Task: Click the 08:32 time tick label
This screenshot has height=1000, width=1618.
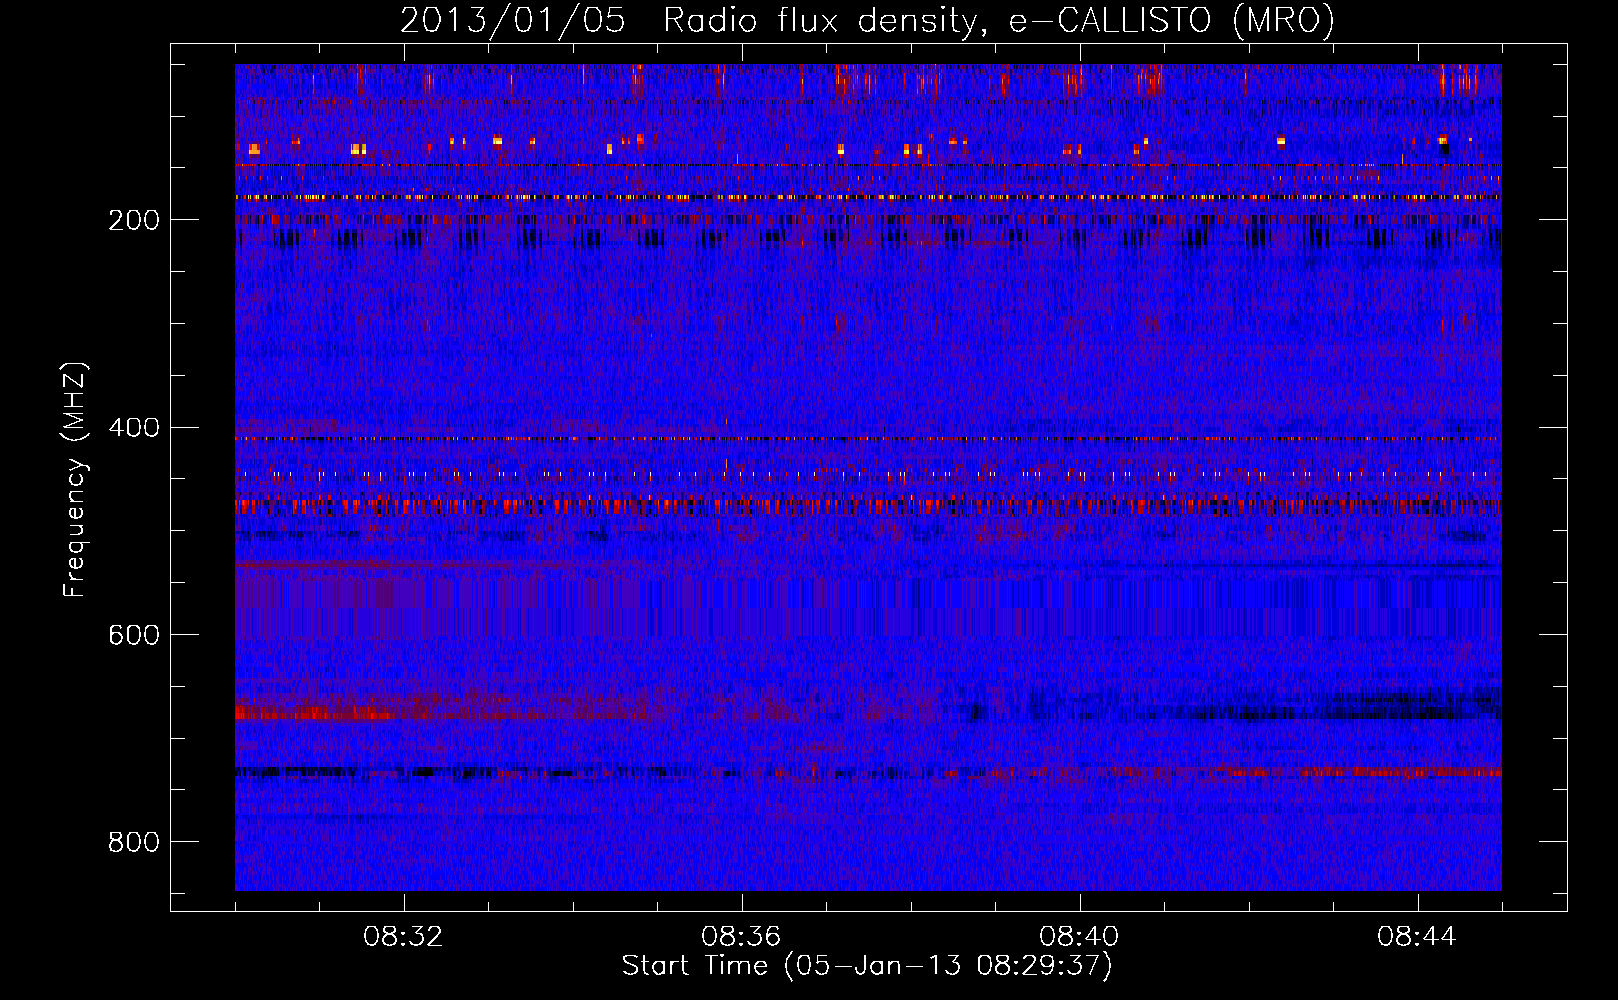Action: [403, 937]
